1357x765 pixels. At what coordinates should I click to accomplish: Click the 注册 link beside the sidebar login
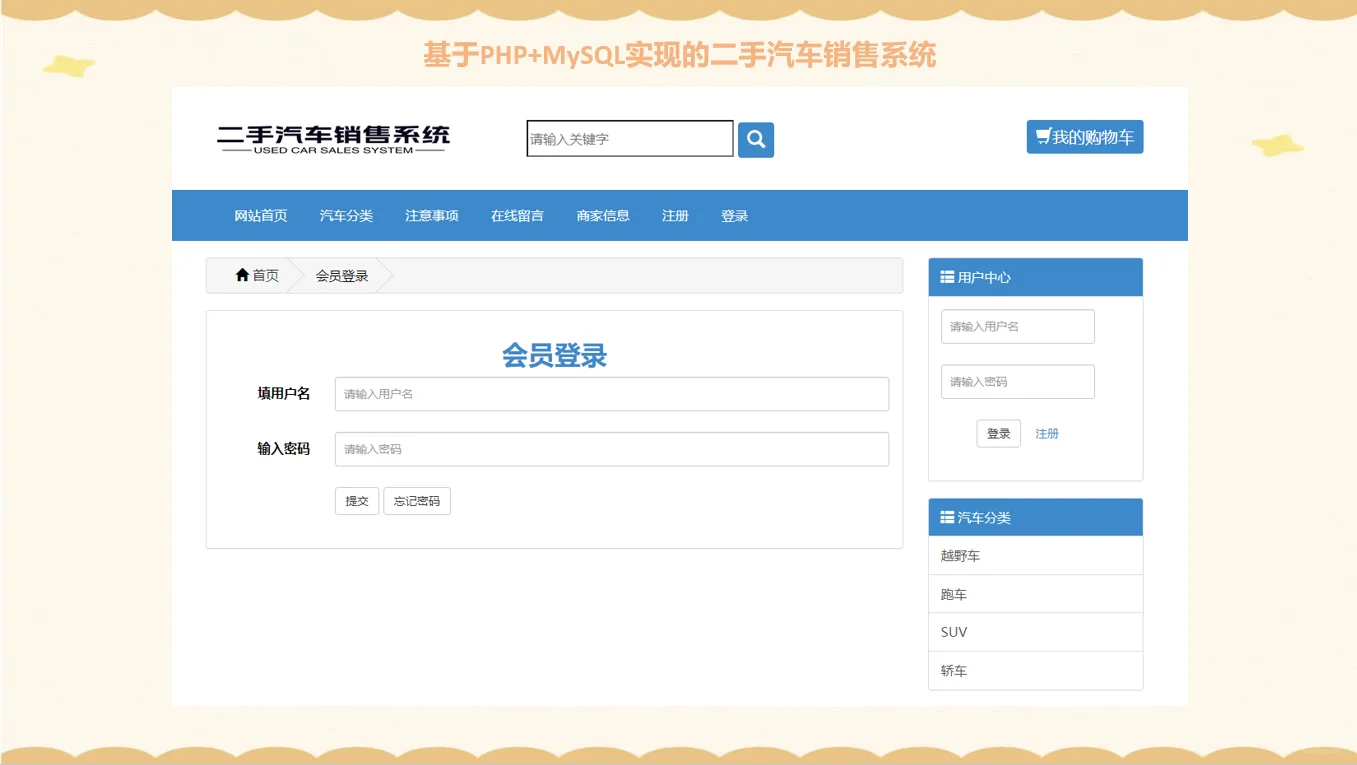tap(1046, 433)
